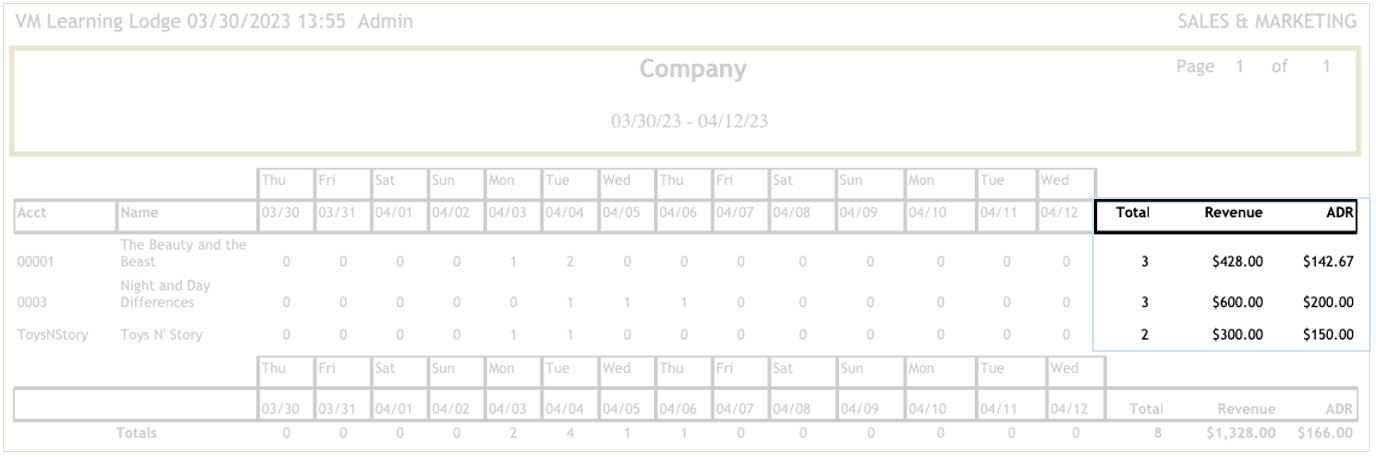Click the $600.00 revenue value
1376x457 pixels.
(1239, 302)
